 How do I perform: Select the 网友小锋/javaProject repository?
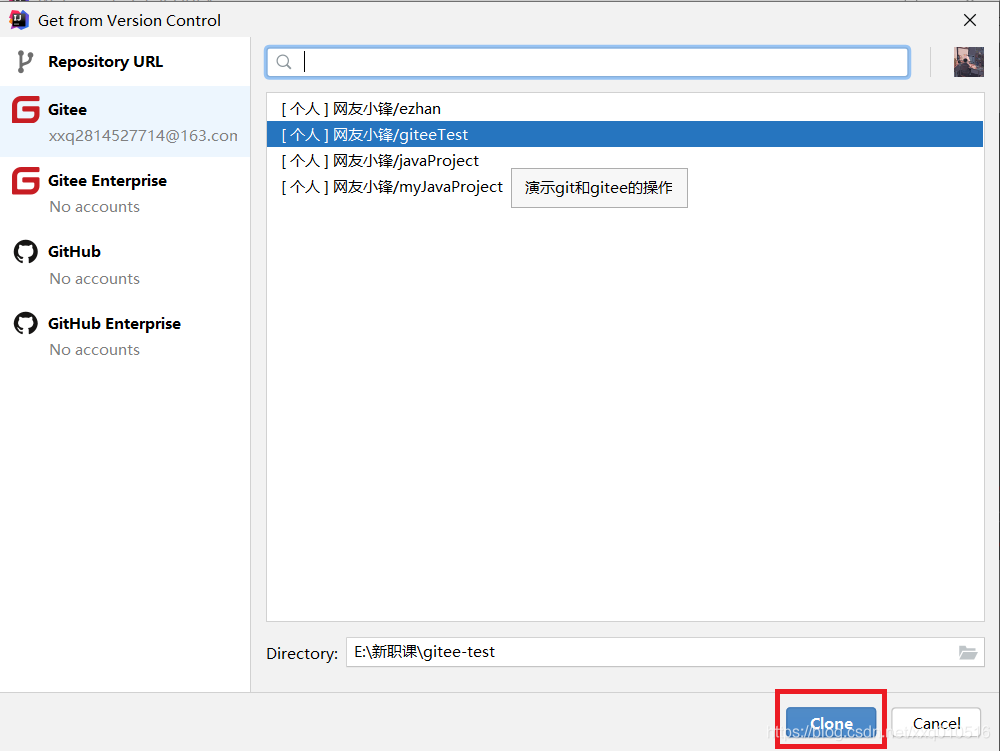624,161
